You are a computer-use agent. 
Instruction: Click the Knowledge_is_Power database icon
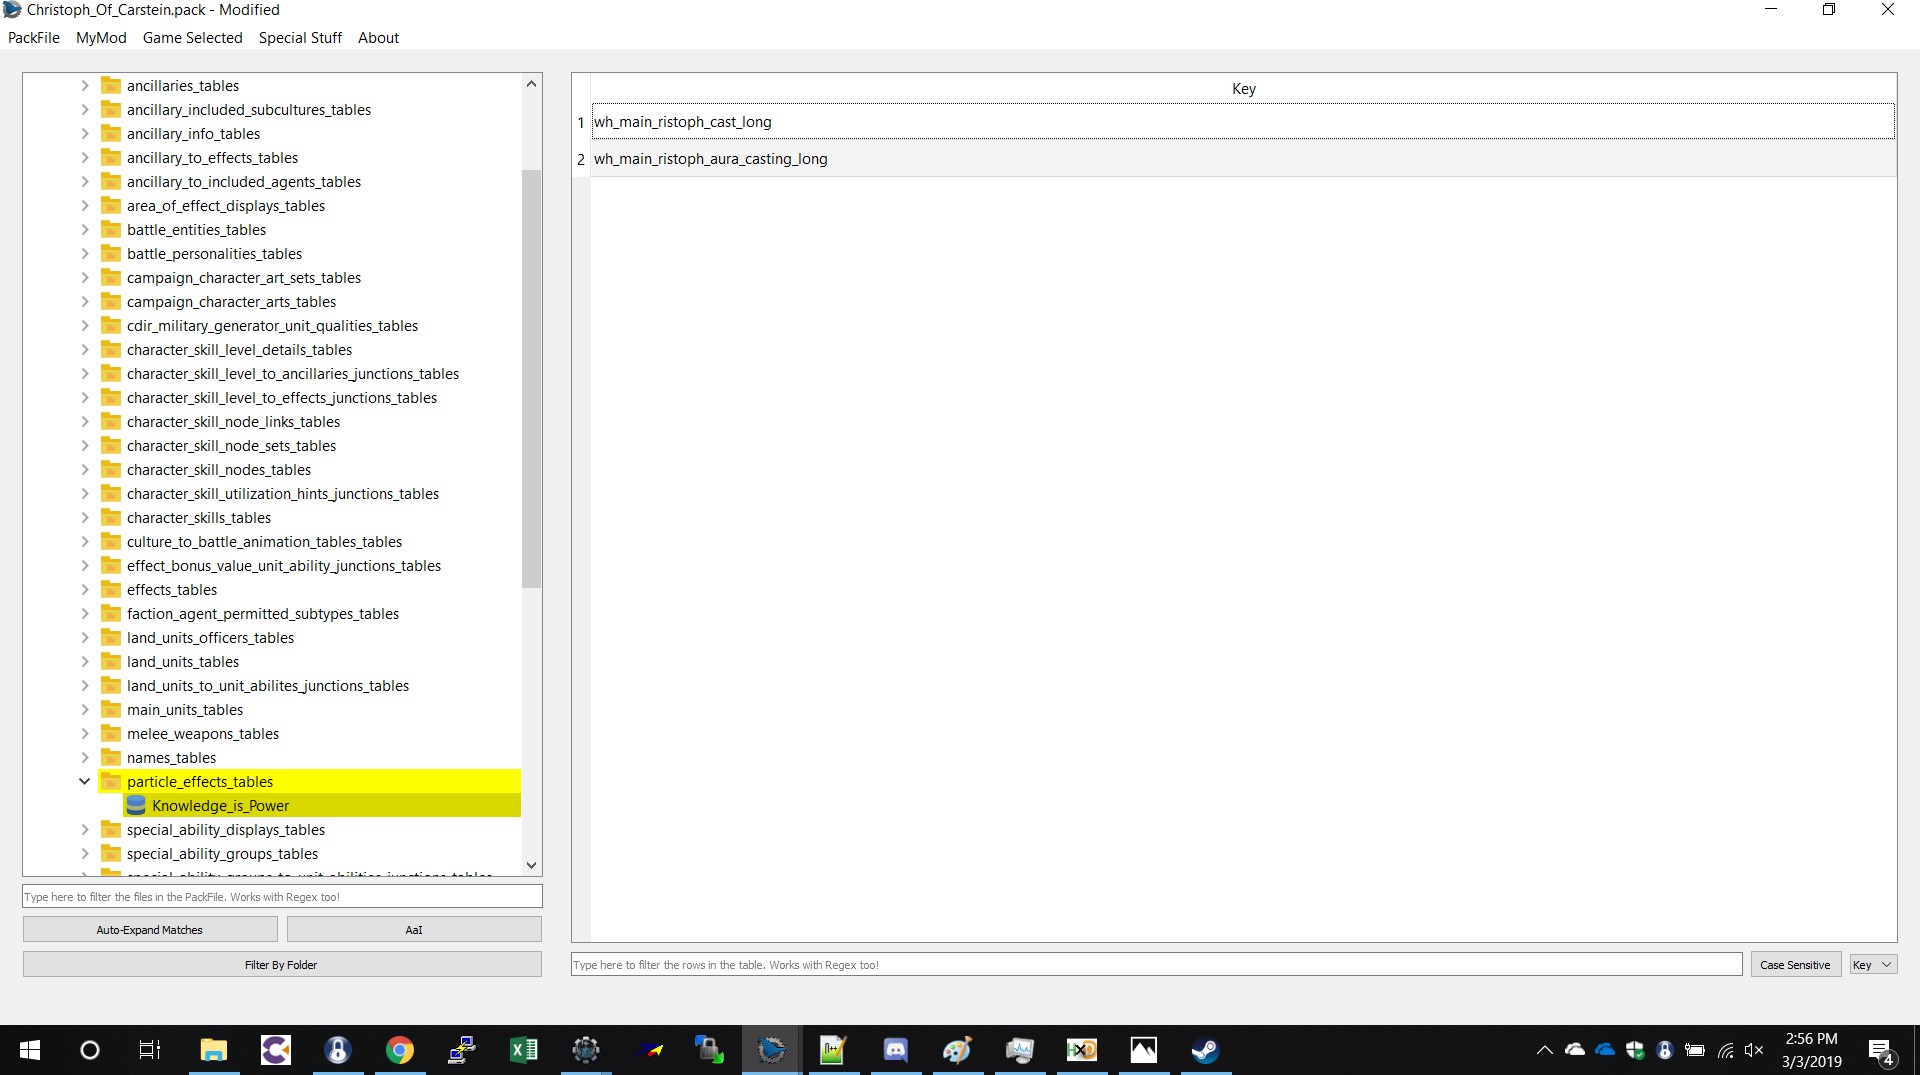coord(137,806)
